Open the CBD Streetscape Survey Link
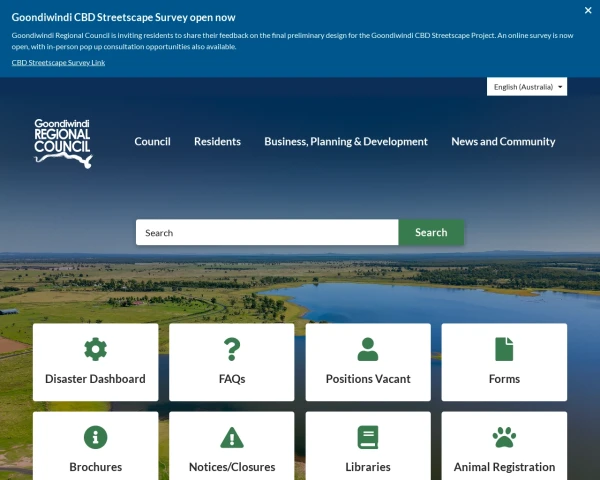The height and width of the screenshot is (480, 600). tap(58, 62)
